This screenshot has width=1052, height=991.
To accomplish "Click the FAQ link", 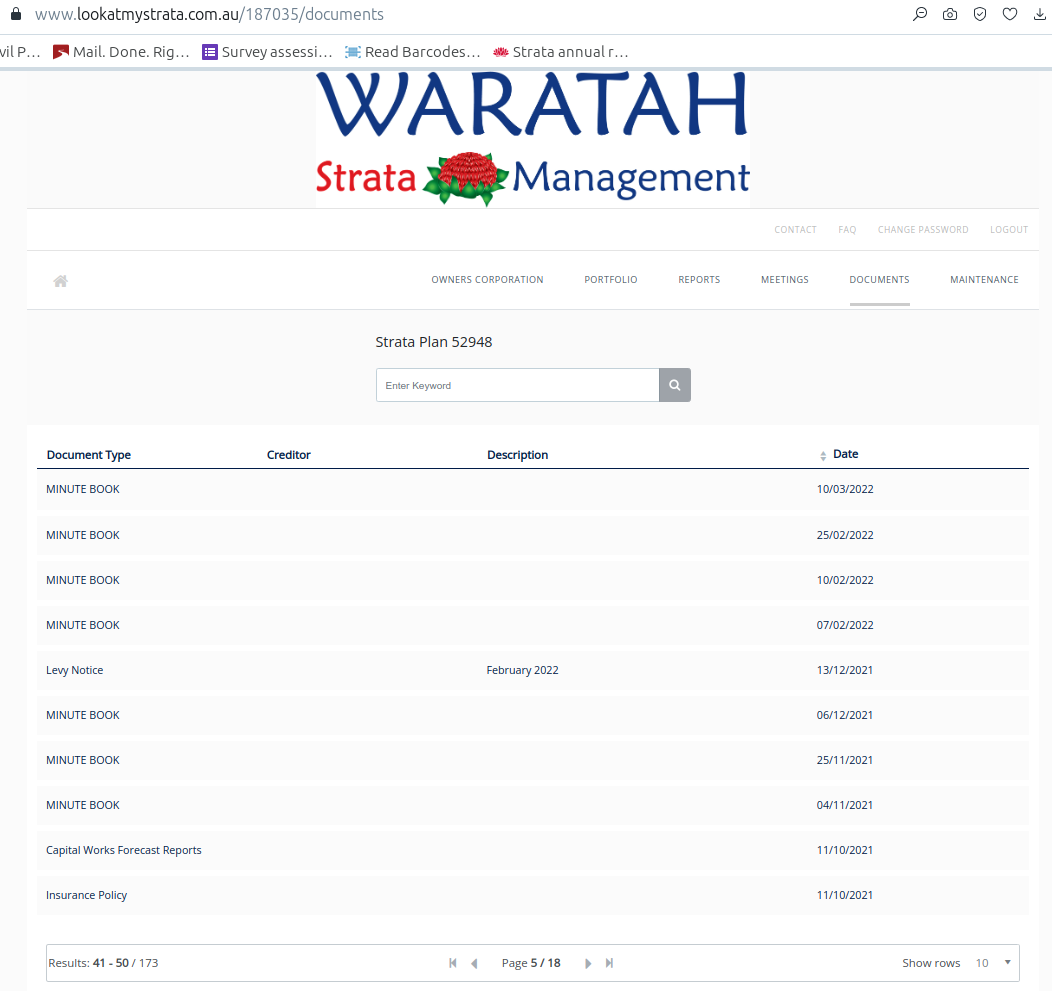I will coord(847,229).
